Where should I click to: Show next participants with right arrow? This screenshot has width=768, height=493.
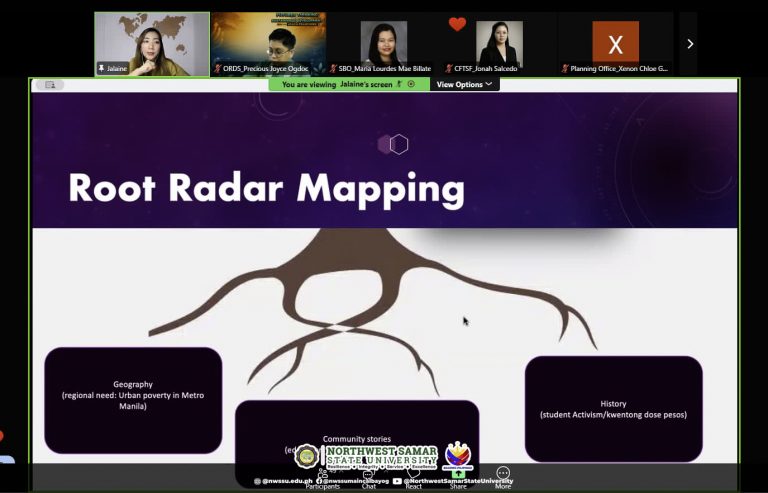click(x=690, y=44)
